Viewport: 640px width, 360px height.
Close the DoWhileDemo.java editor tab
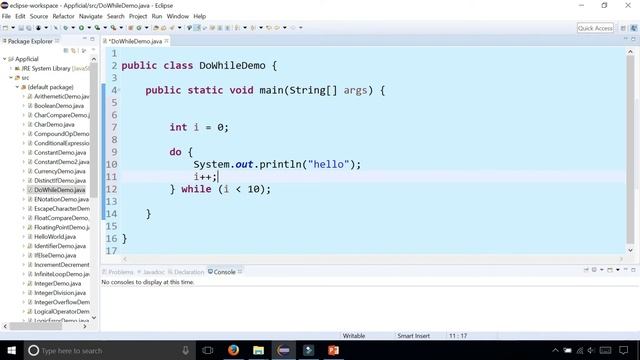coord(166,41)
